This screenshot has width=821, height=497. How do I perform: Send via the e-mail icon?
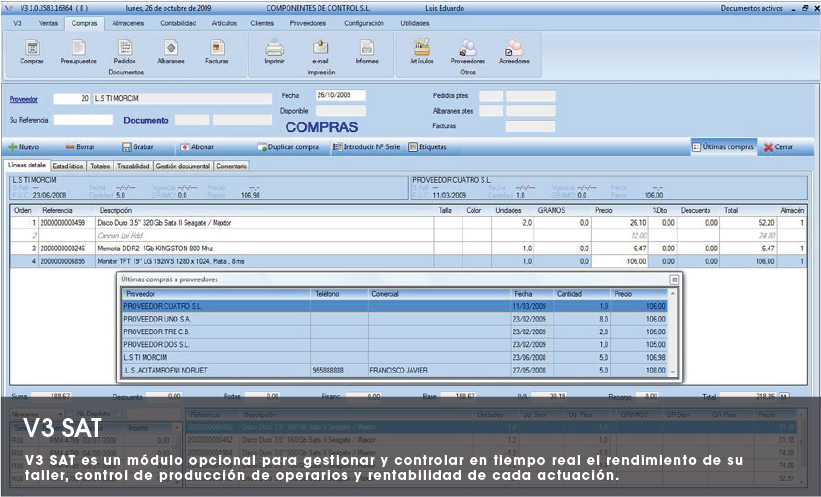(x=320, y=48)
